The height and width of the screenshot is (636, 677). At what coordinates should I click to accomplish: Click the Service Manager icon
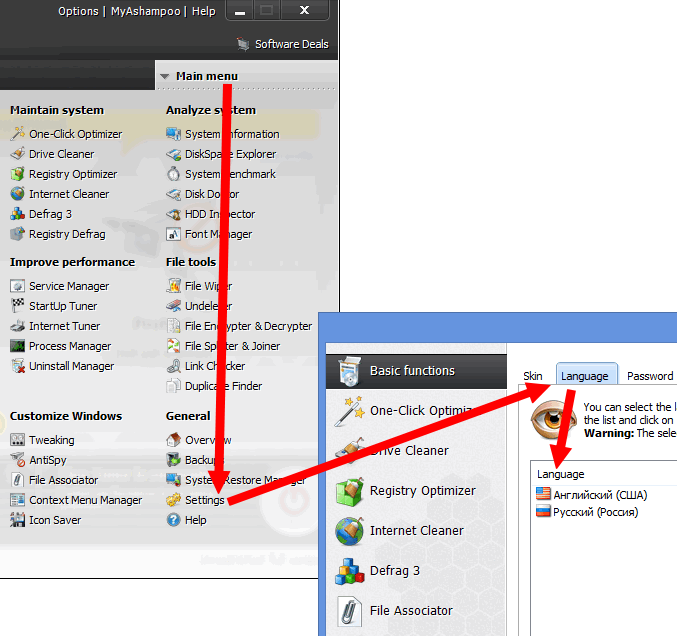click(x=18, y=286)
